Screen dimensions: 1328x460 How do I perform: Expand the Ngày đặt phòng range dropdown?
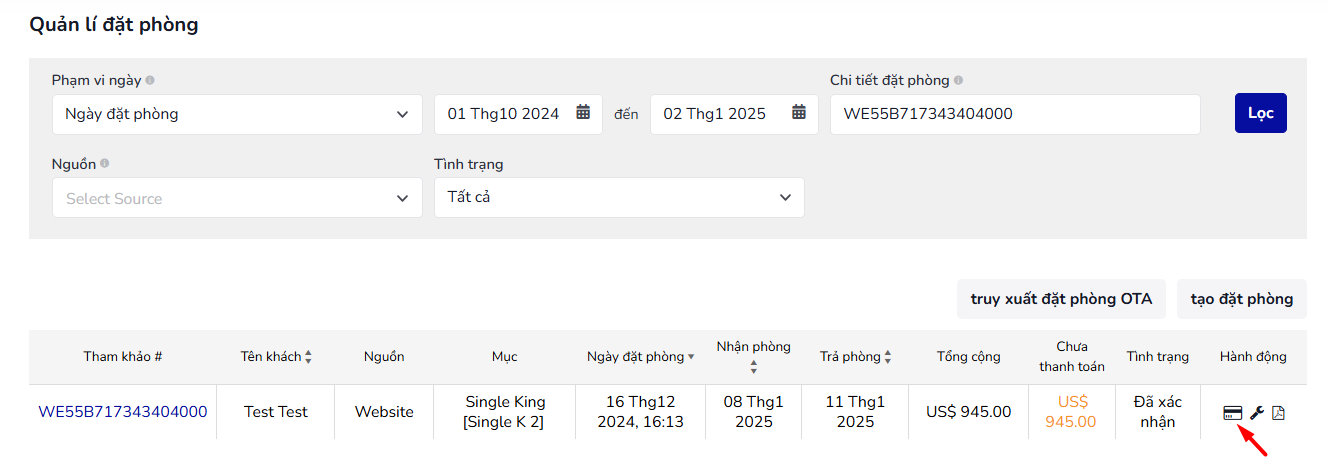pyautogui.click(x=237, y=114)
